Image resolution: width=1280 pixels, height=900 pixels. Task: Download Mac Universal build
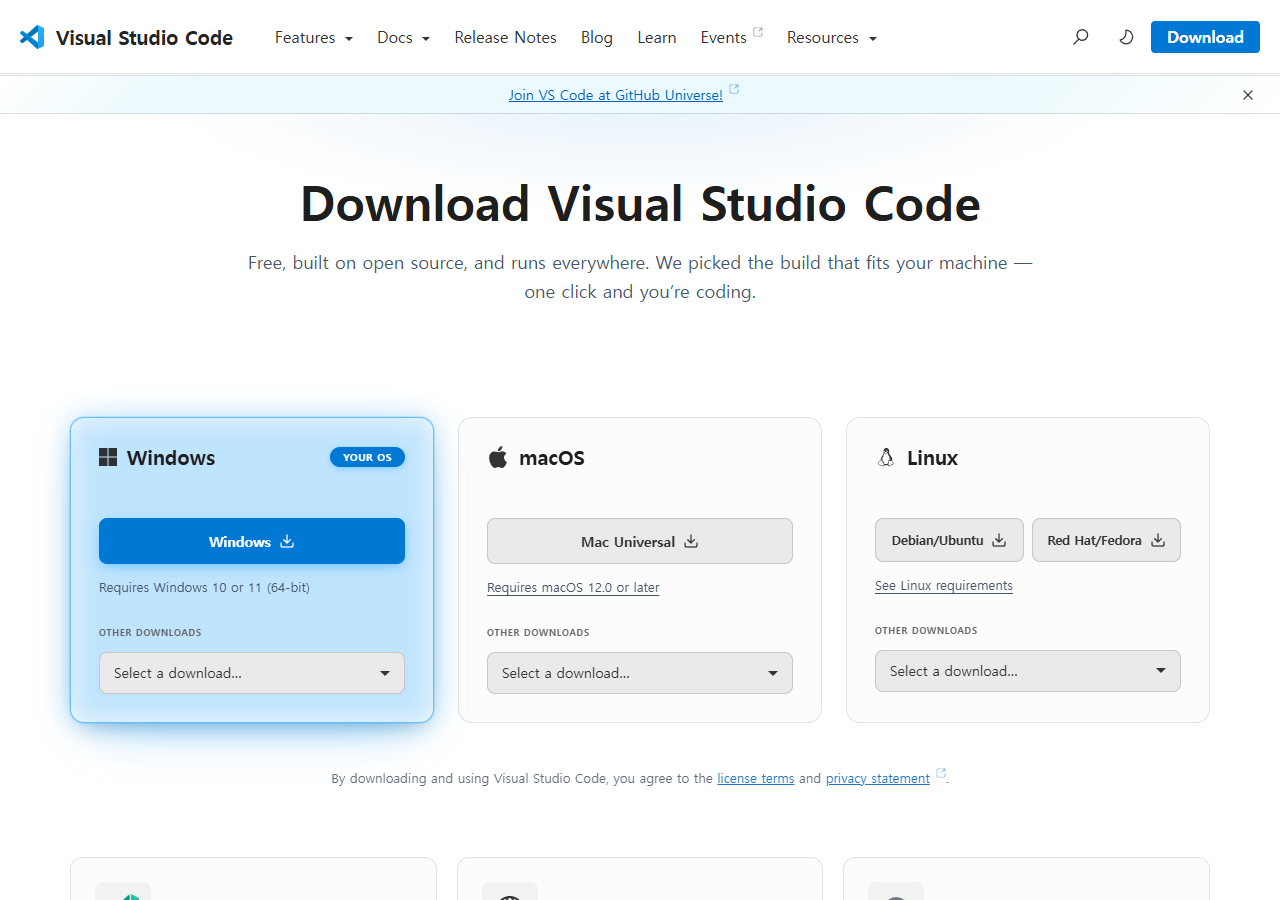pyautogui.click(x=640, y=541)
